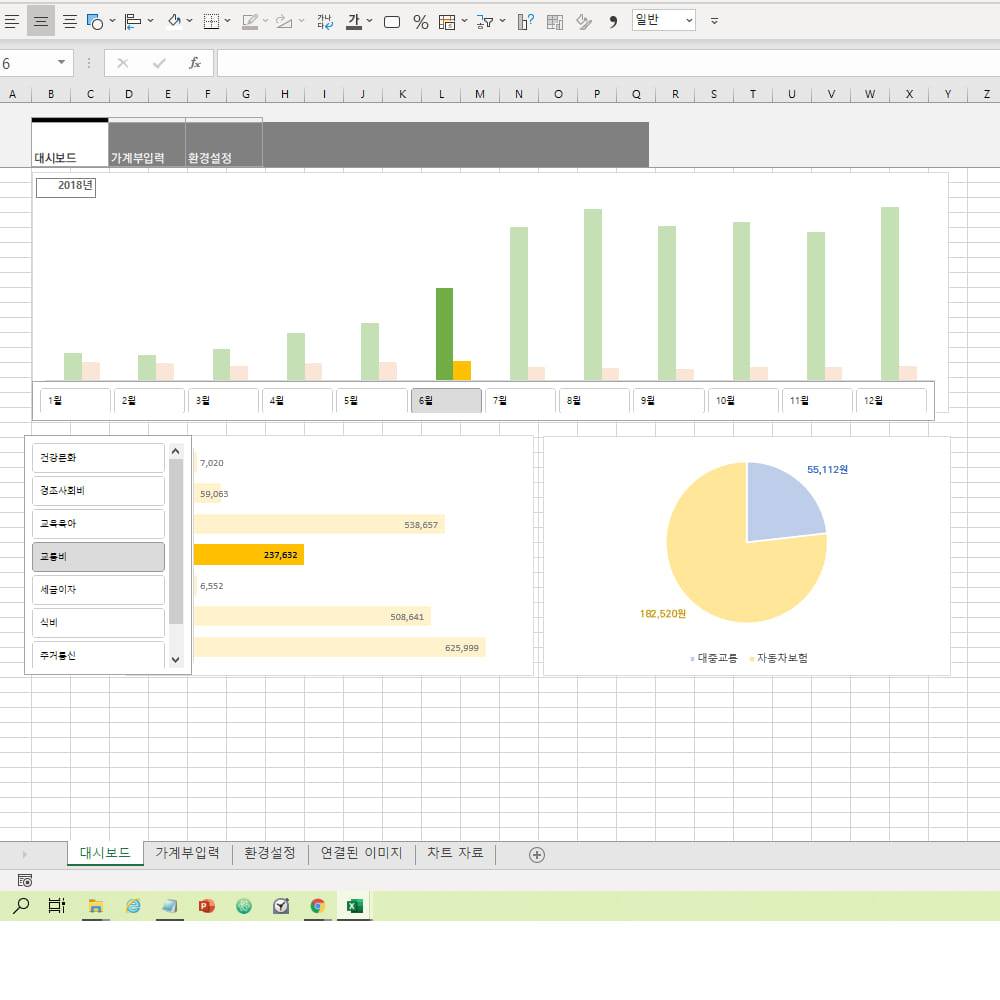Click the recommended charts icon
The width and height of the screenshot is (1000, 1000).
tap(526, 22)
